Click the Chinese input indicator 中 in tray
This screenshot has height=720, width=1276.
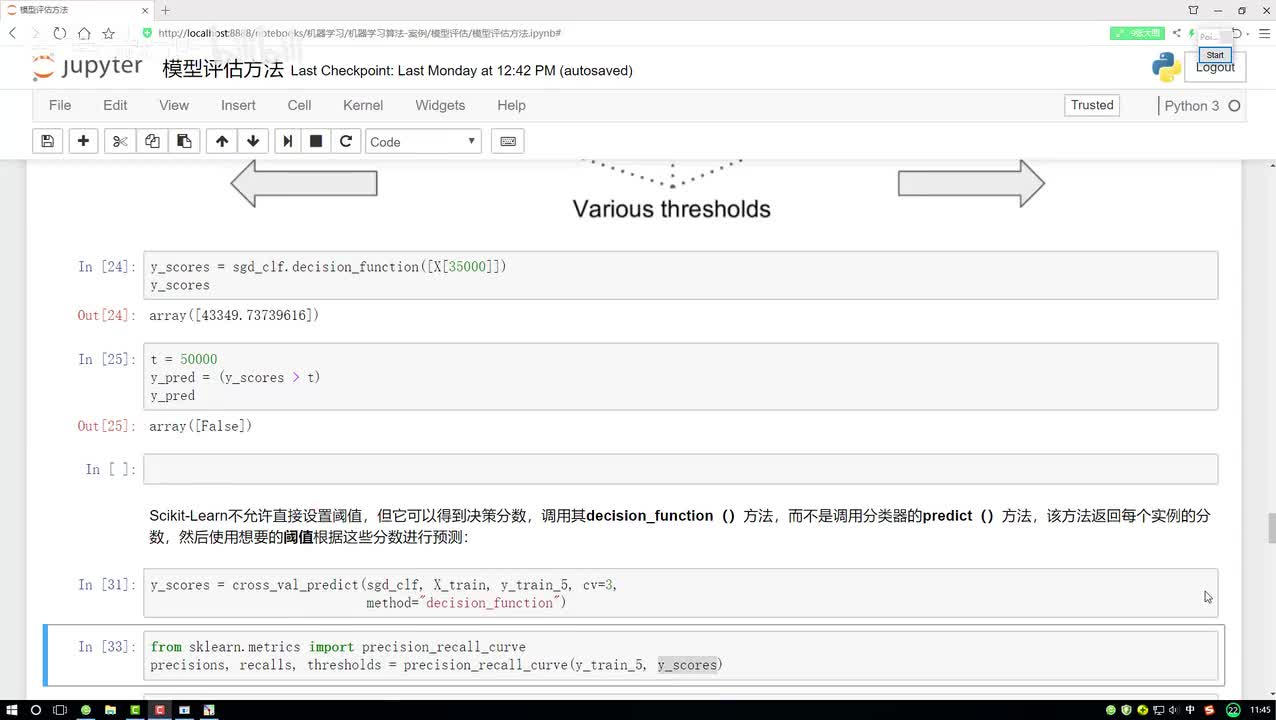(1190, 710)
